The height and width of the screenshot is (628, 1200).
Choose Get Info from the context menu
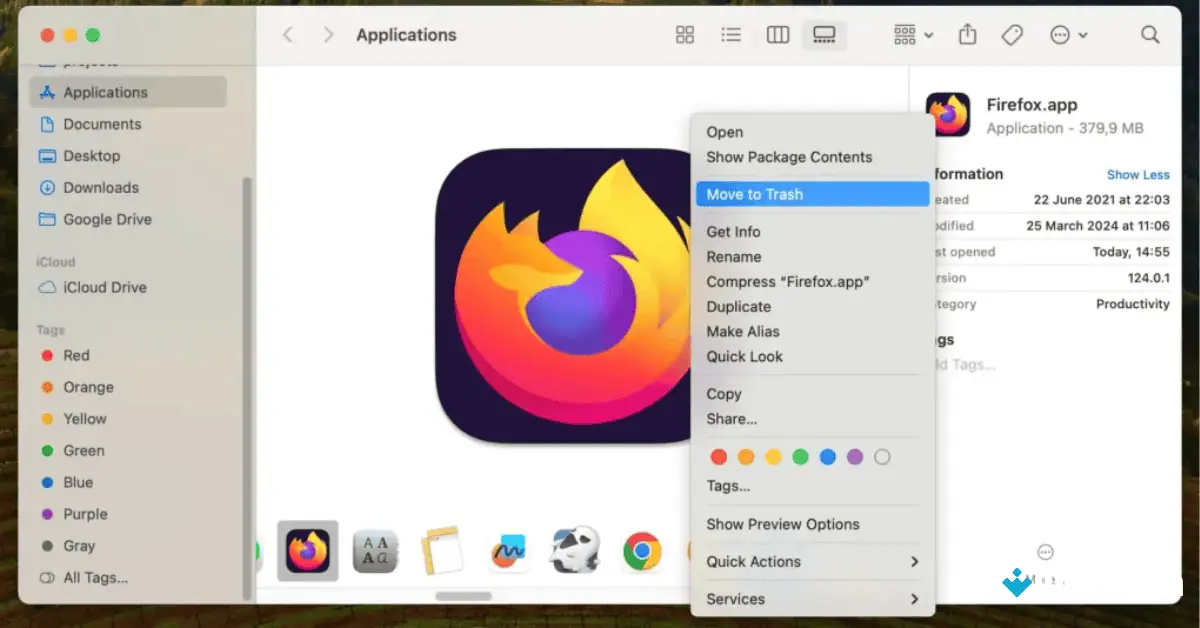(733, 231)
